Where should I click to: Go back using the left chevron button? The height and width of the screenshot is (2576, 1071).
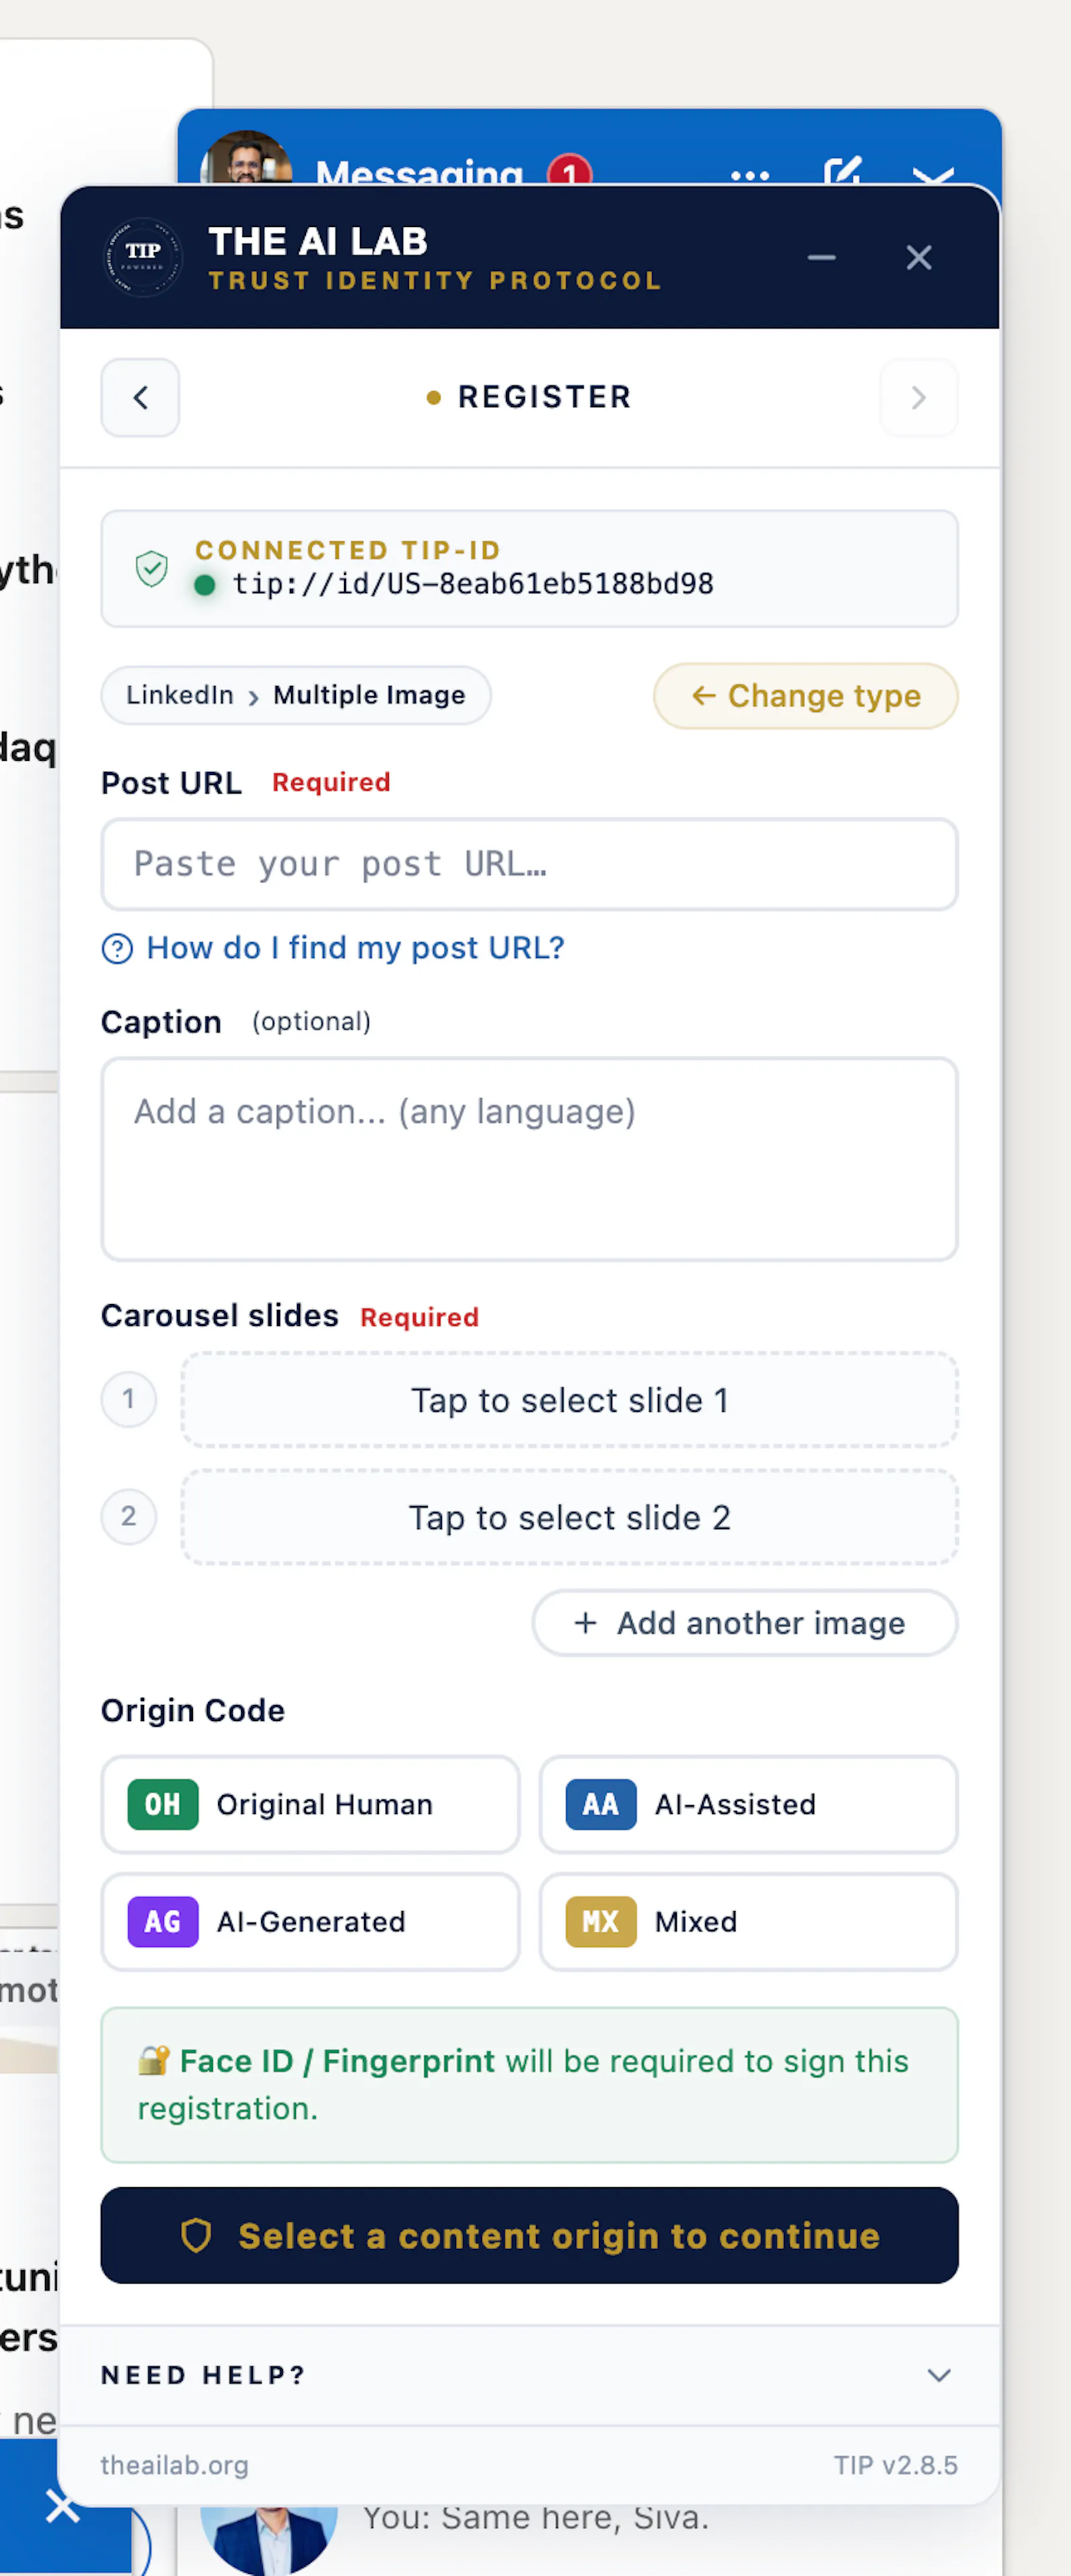click(x=140, y=397)
